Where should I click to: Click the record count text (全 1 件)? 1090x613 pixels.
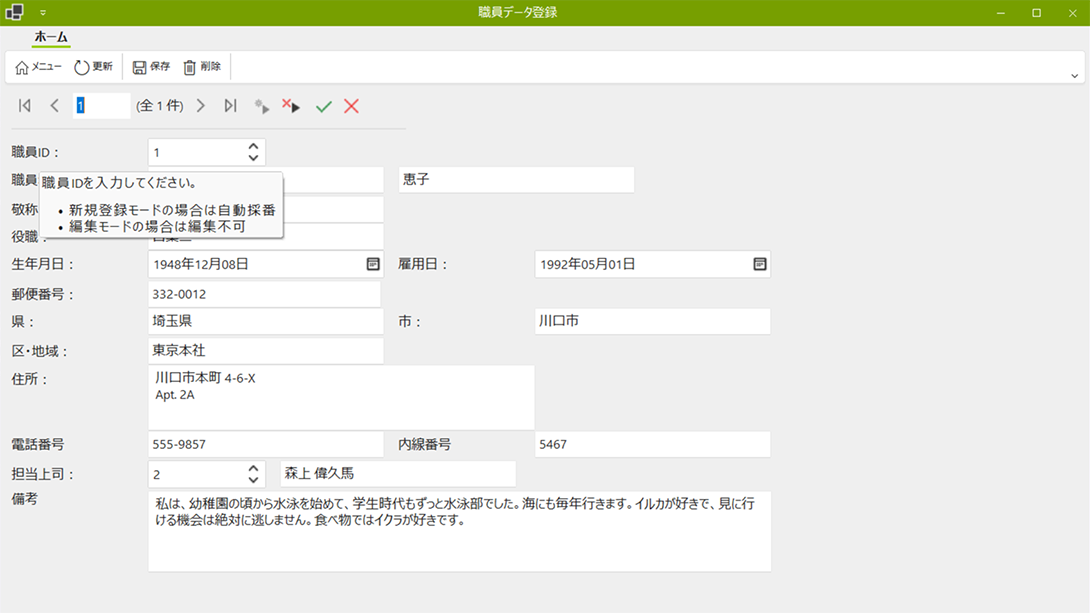tap(160, 106)
